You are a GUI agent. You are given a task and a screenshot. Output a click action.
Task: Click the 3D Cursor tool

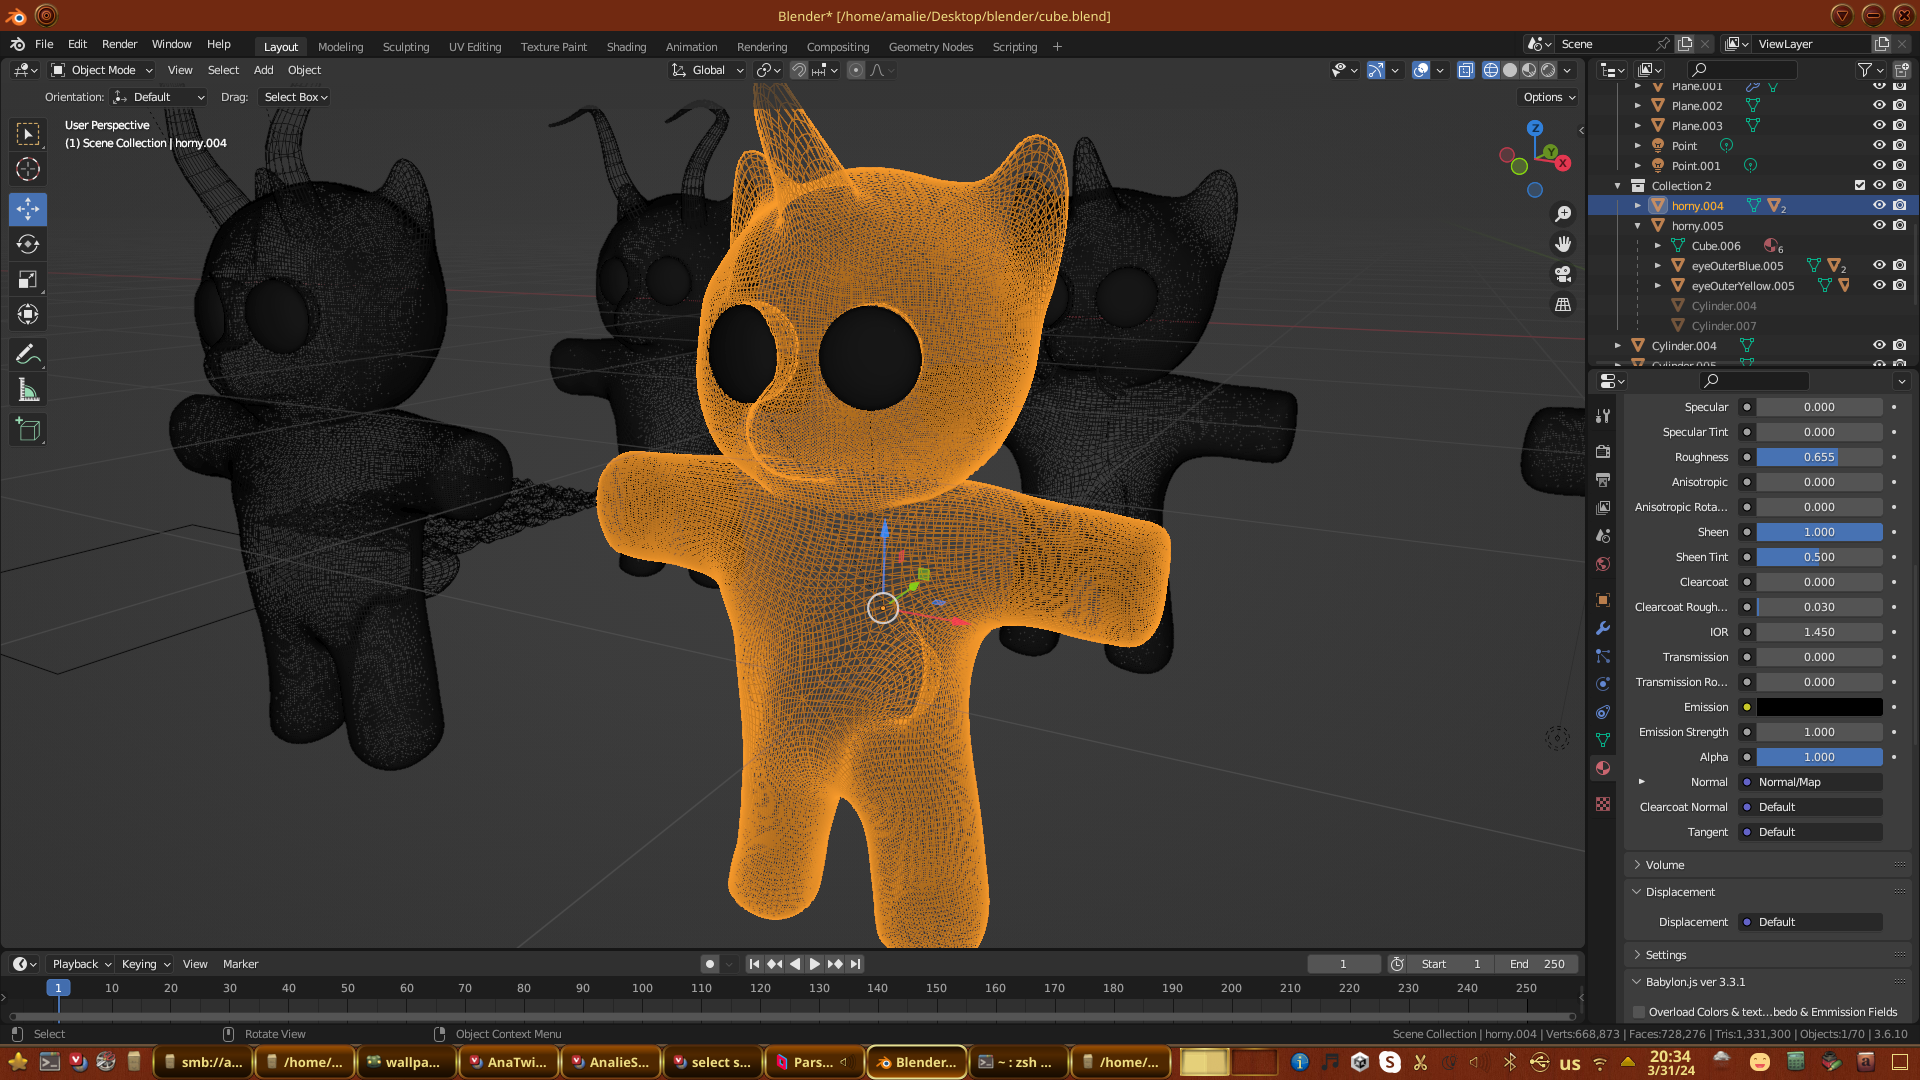click(x=28, y=169)
